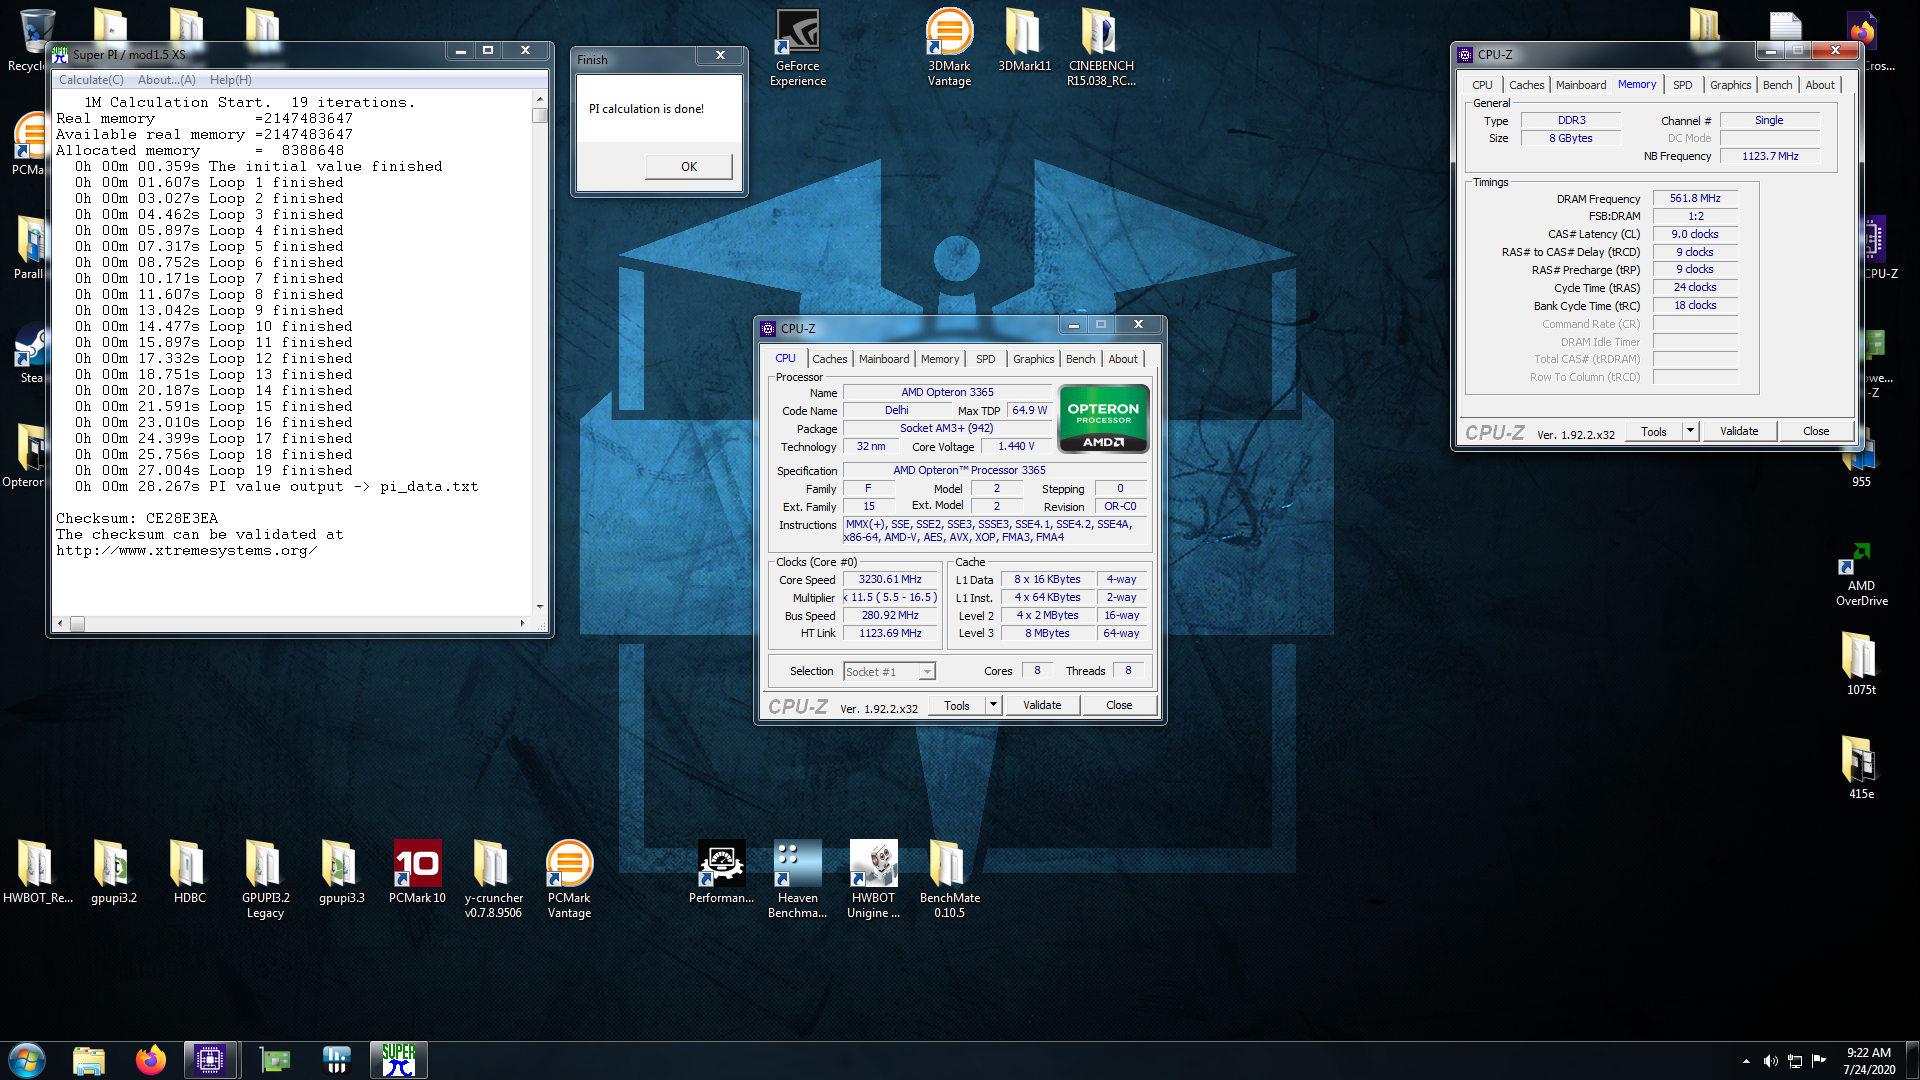
Task: Open the HWBOT_Re... folder icon
Action: coord(37,872)
